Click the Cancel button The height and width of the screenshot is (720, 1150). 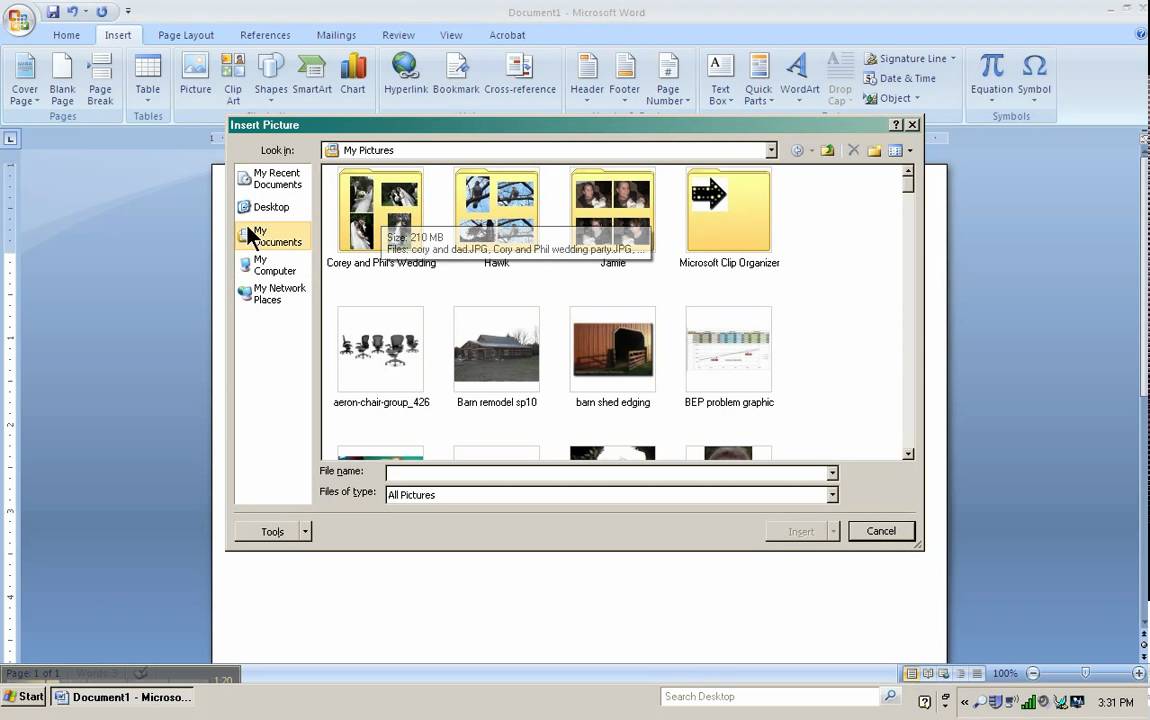(x=881, y=532)
